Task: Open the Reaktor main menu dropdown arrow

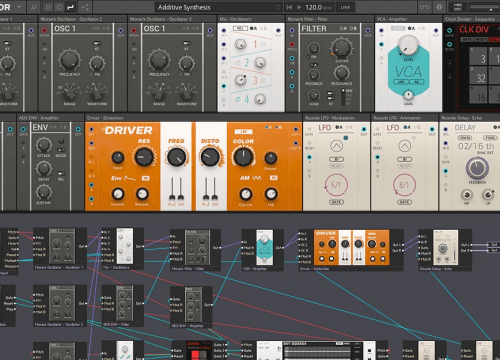Action: point(19,7)
